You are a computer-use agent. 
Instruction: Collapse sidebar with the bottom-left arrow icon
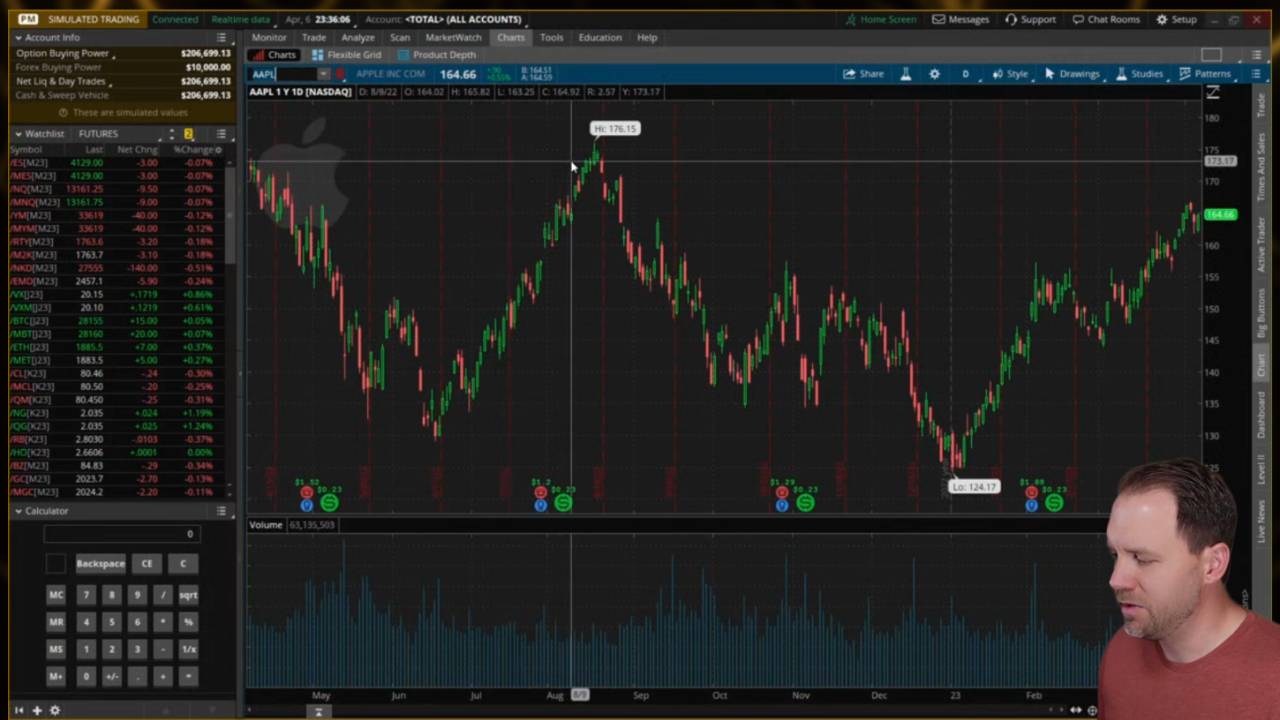tap(18, 710)
